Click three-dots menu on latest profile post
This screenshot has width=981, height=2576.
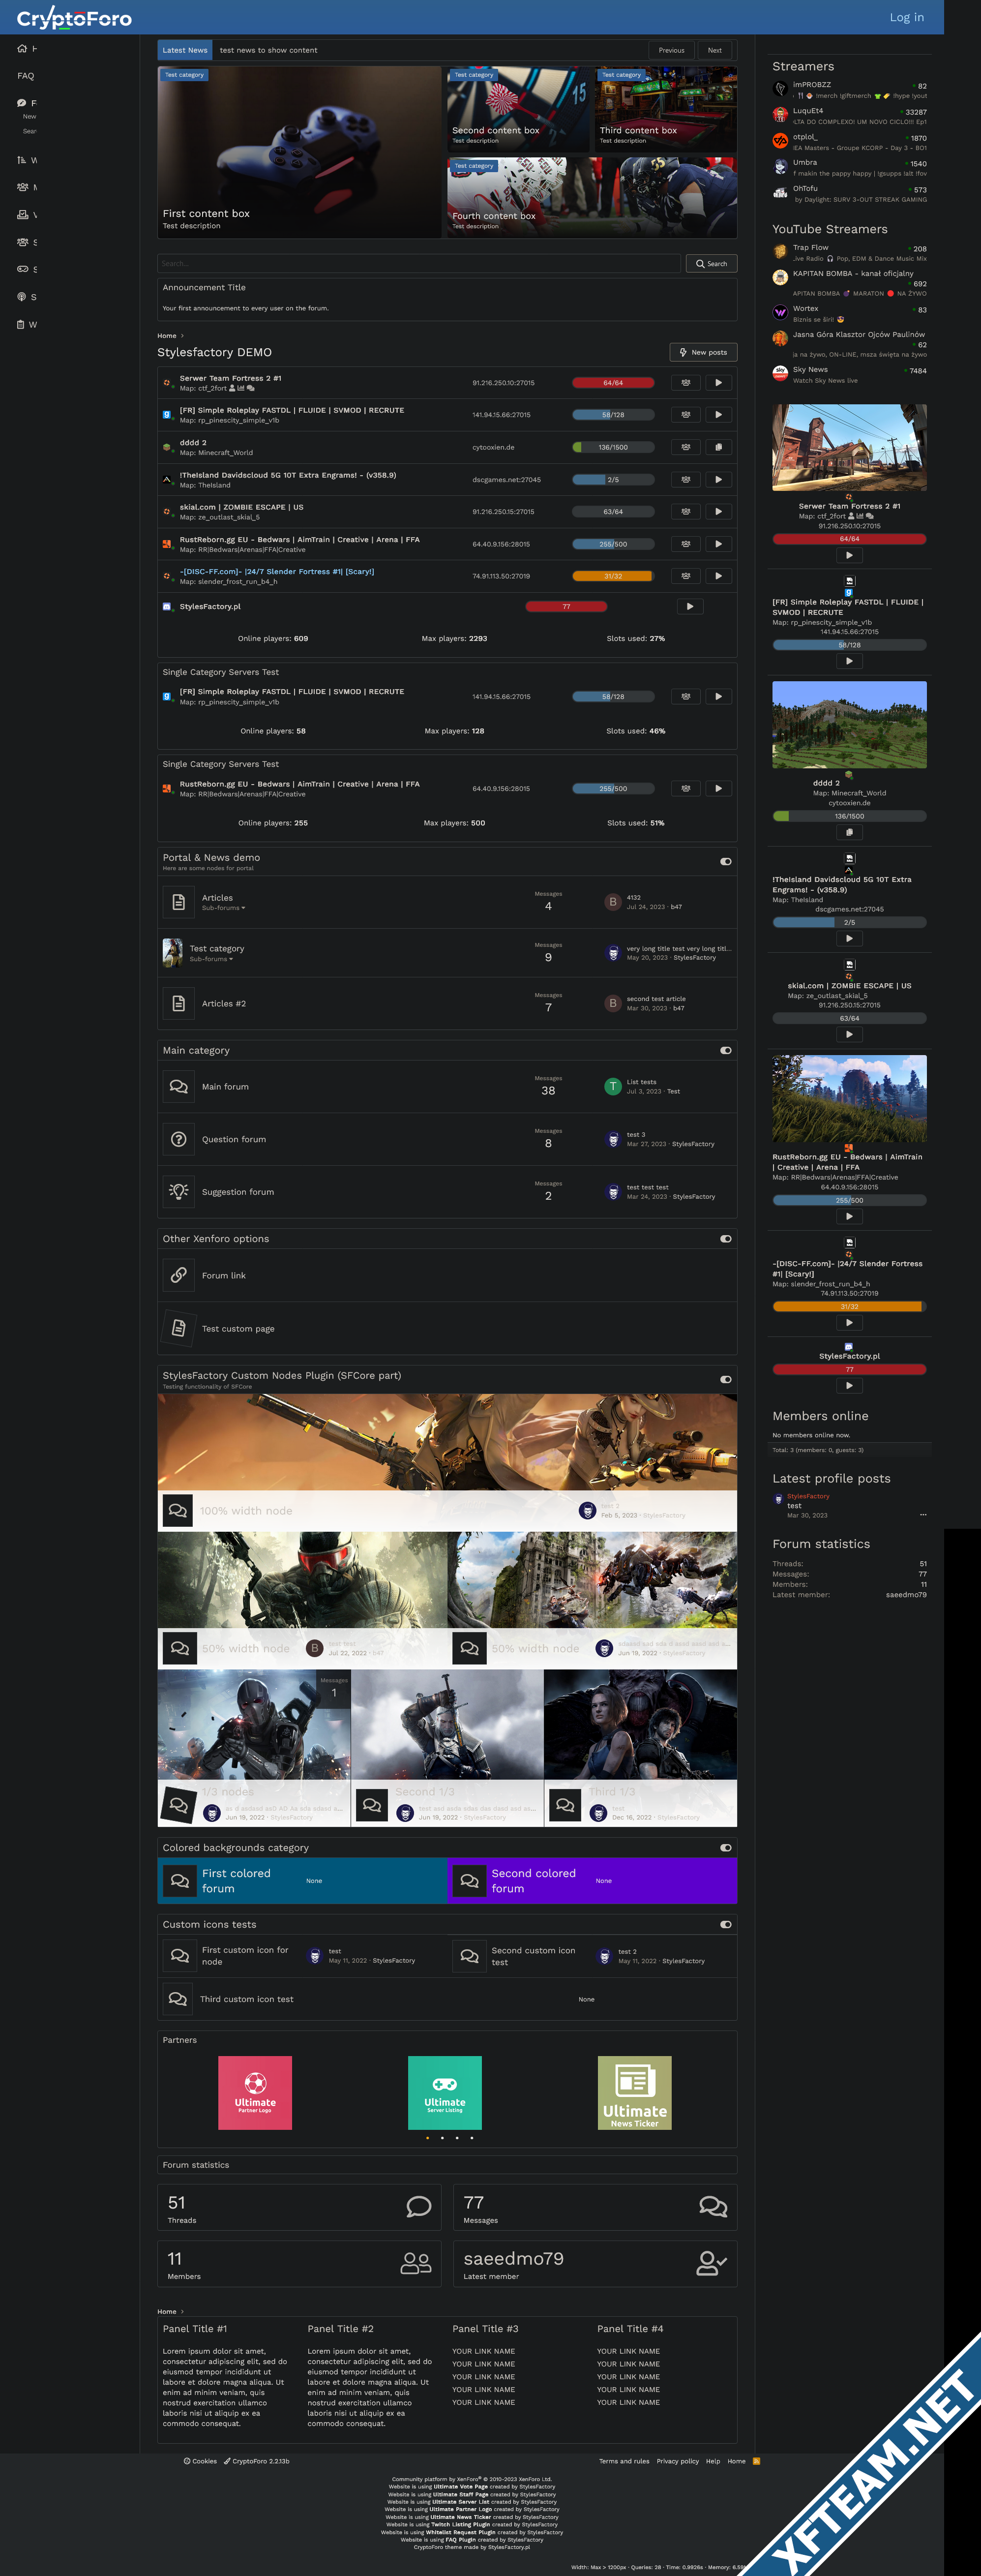(923, 1515)
